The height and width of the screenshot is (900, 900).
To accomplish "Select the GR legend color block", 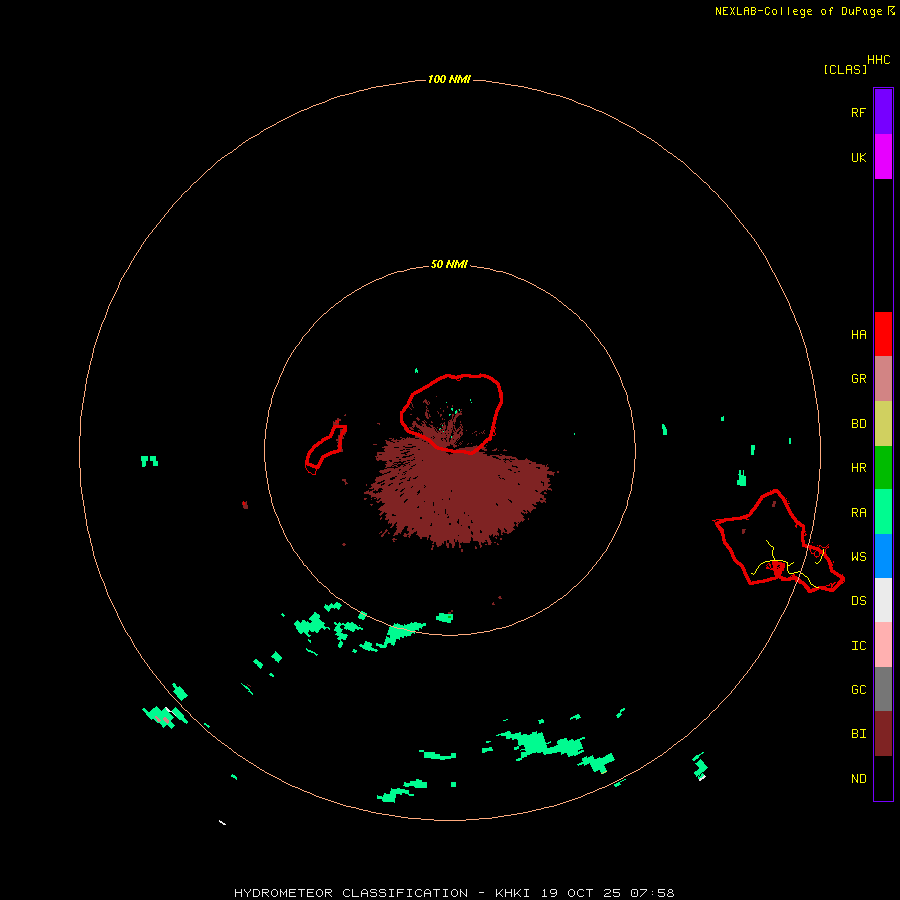I will pos(883,378).
